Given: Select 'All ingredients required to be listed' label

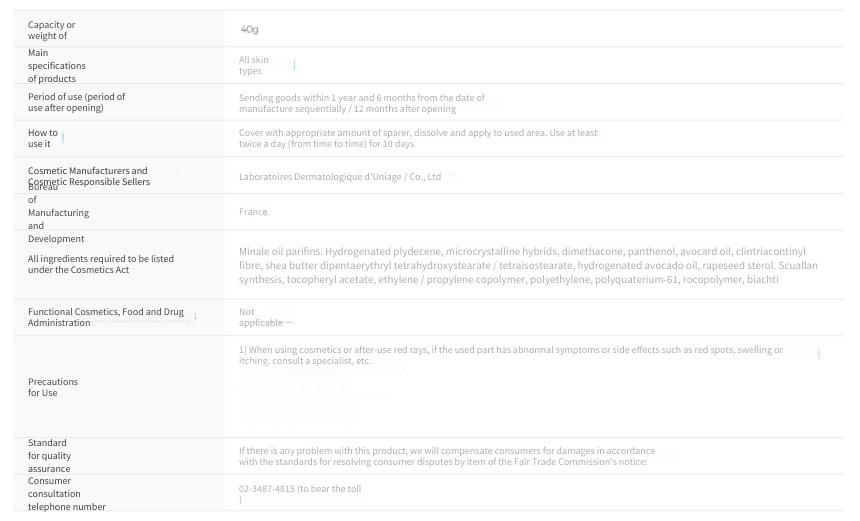Looking at the screenshot, I should [x=100, y=264].
